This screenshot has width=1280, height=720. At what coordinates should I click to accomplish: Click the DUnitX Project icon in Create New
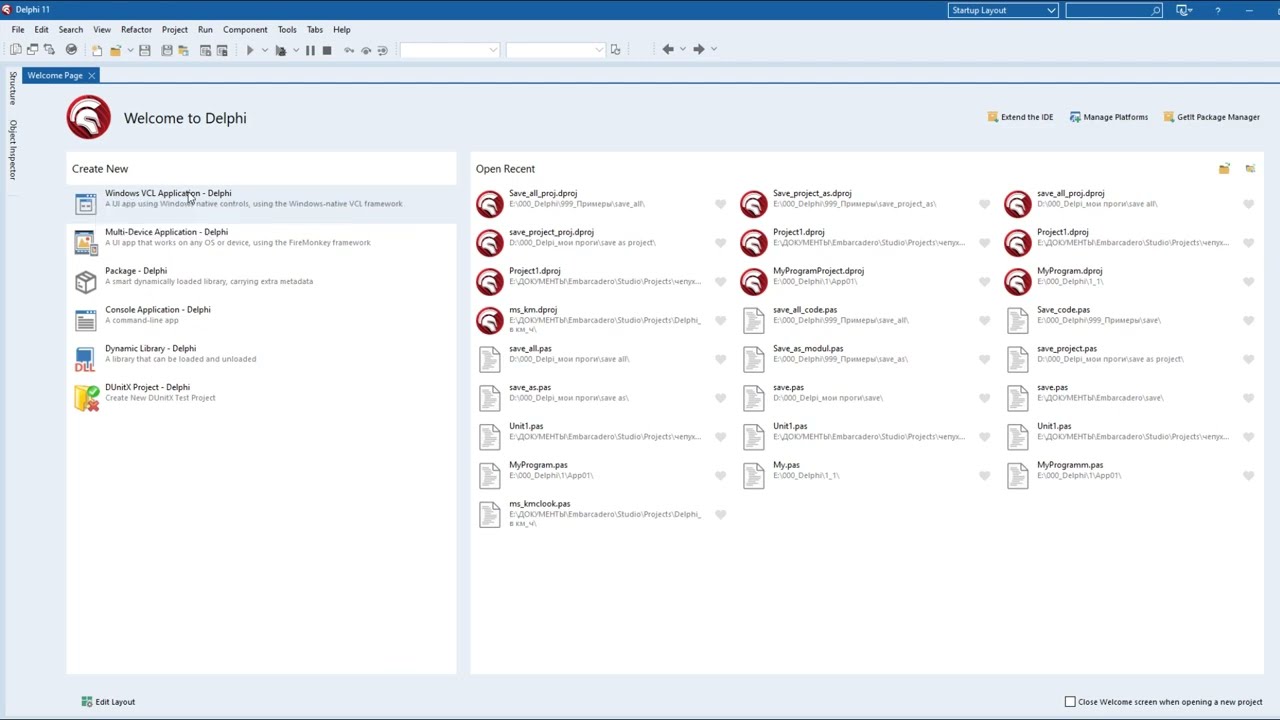coord(85,398)
